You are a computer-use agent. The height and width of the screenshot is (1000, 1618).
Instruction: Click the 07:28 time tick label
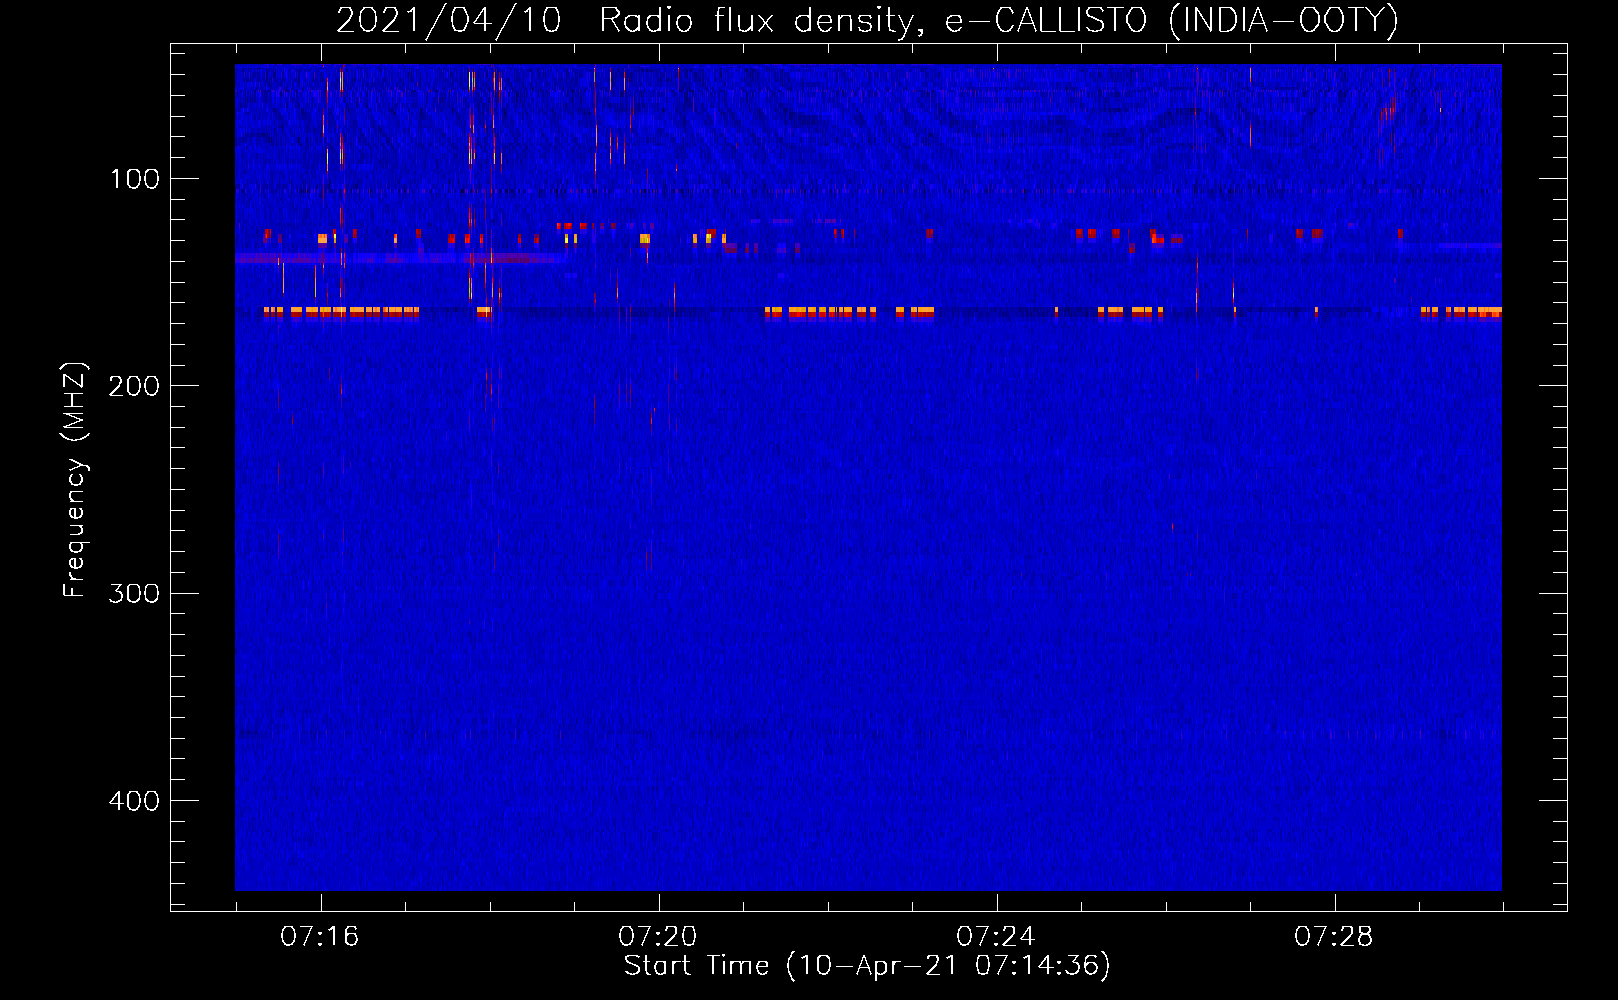[1334, 937]
